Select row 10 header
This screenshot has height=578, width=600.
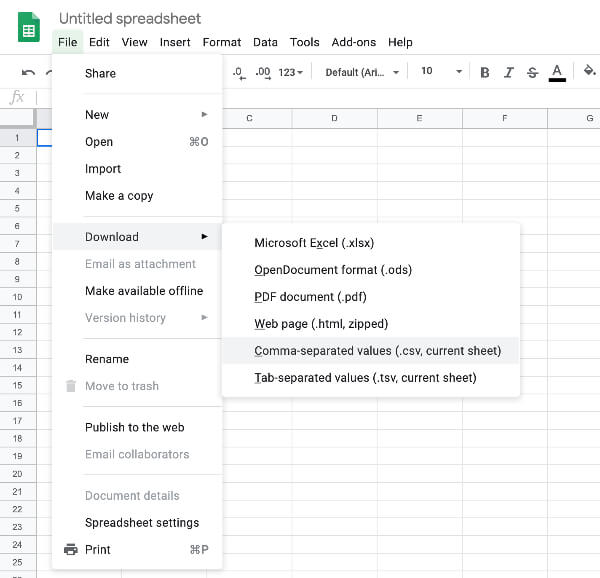[x=18, y=297]
